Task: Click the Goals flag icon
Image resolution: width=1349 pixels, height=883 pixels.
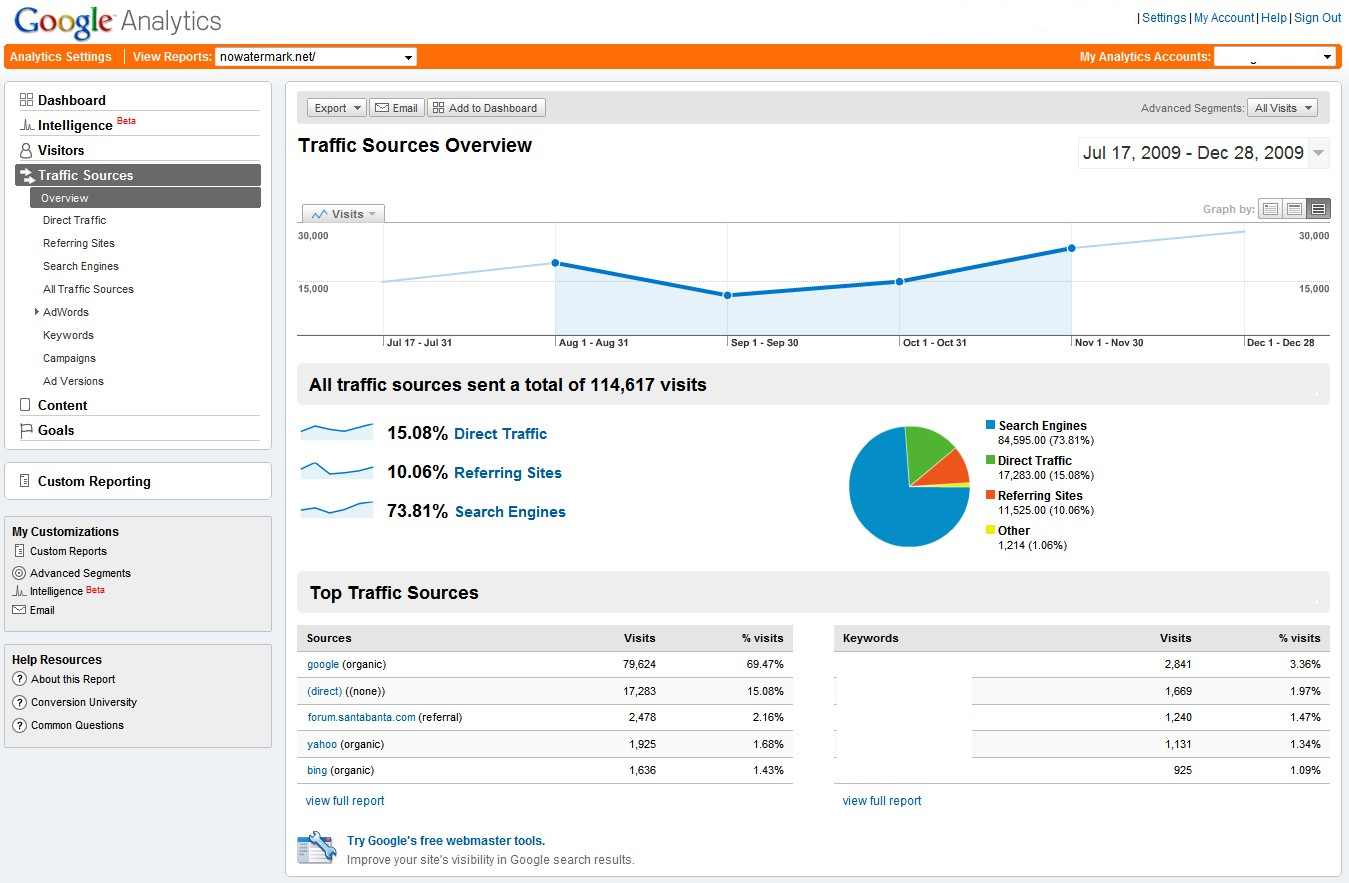Action: pyautogui.click(x=27, y=430)
